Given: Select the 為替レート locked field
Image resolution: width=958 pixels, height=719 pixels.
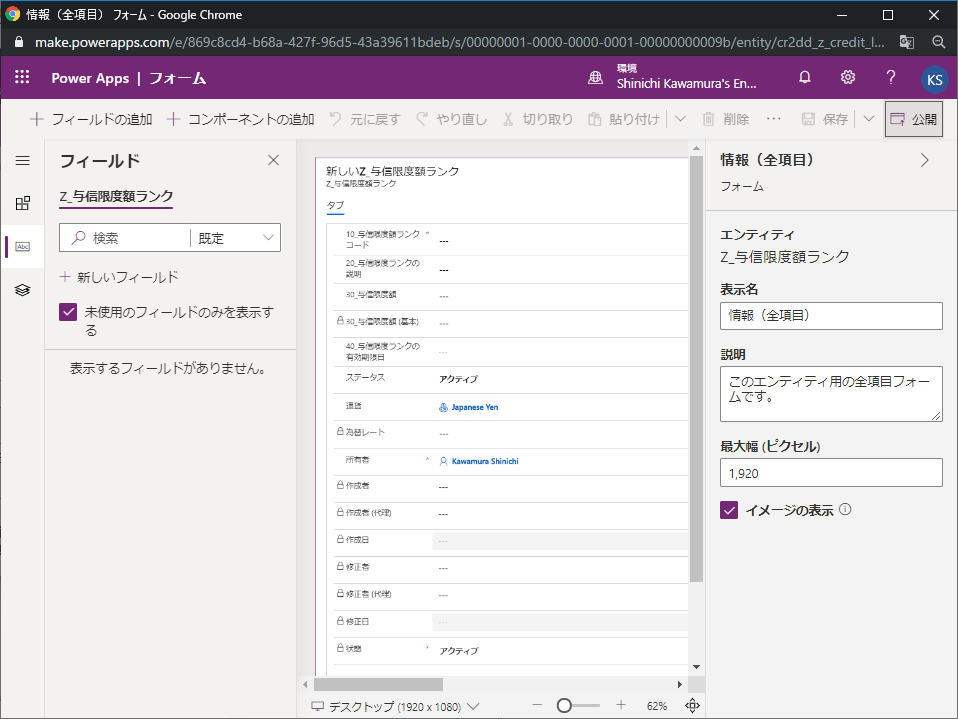Looking at the screenshot, I should click(x=511, y=432).
